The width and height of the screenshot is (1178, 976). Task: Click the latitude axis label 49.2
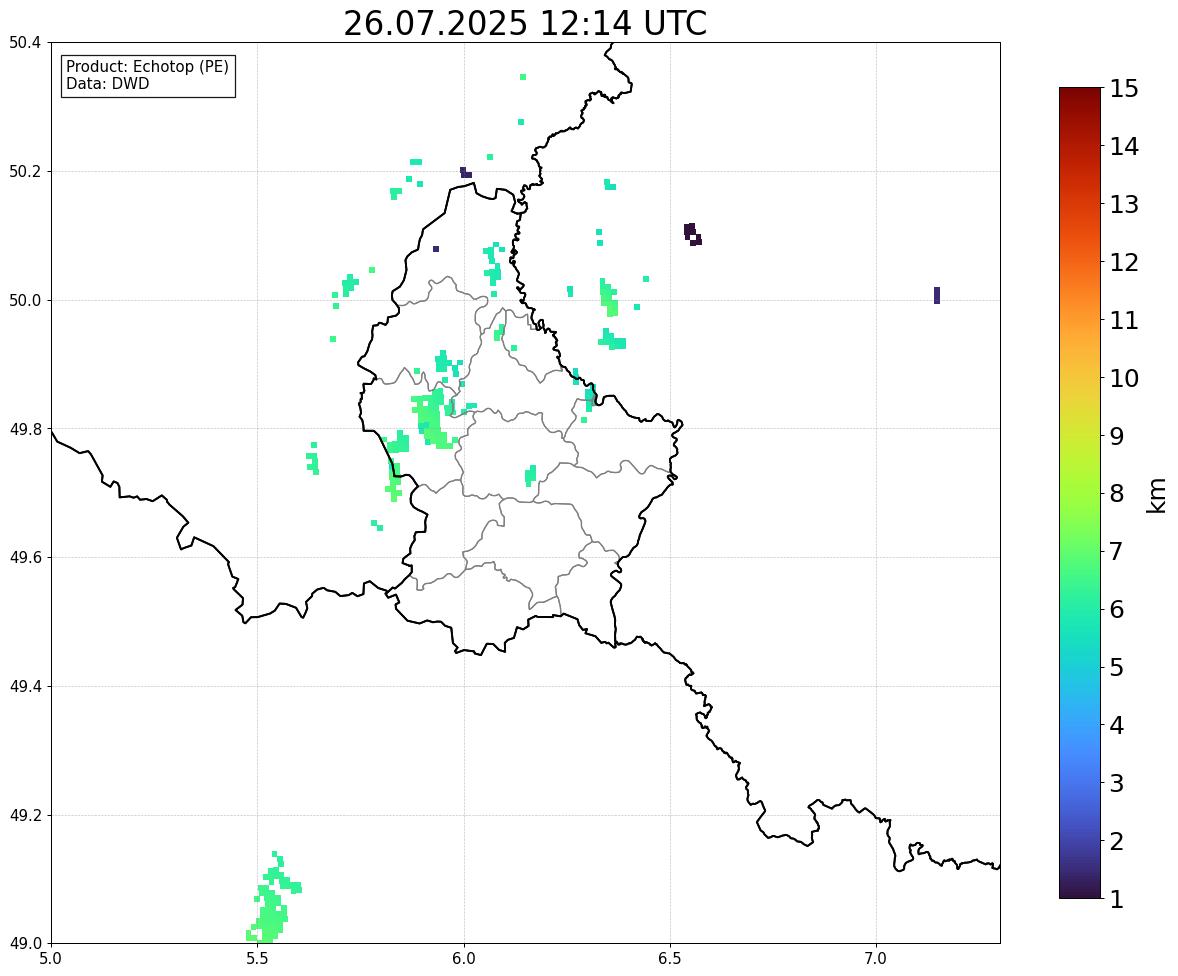pos(25,815)
